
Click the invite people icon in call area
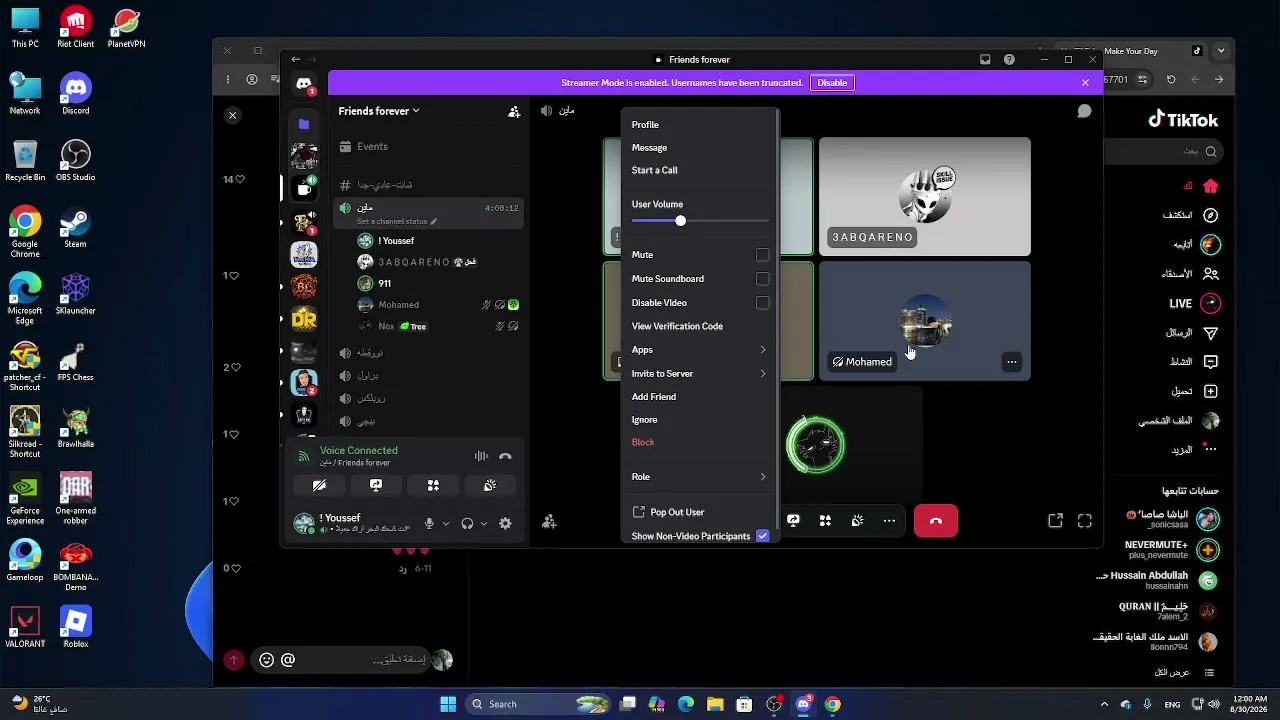[549, 521]
